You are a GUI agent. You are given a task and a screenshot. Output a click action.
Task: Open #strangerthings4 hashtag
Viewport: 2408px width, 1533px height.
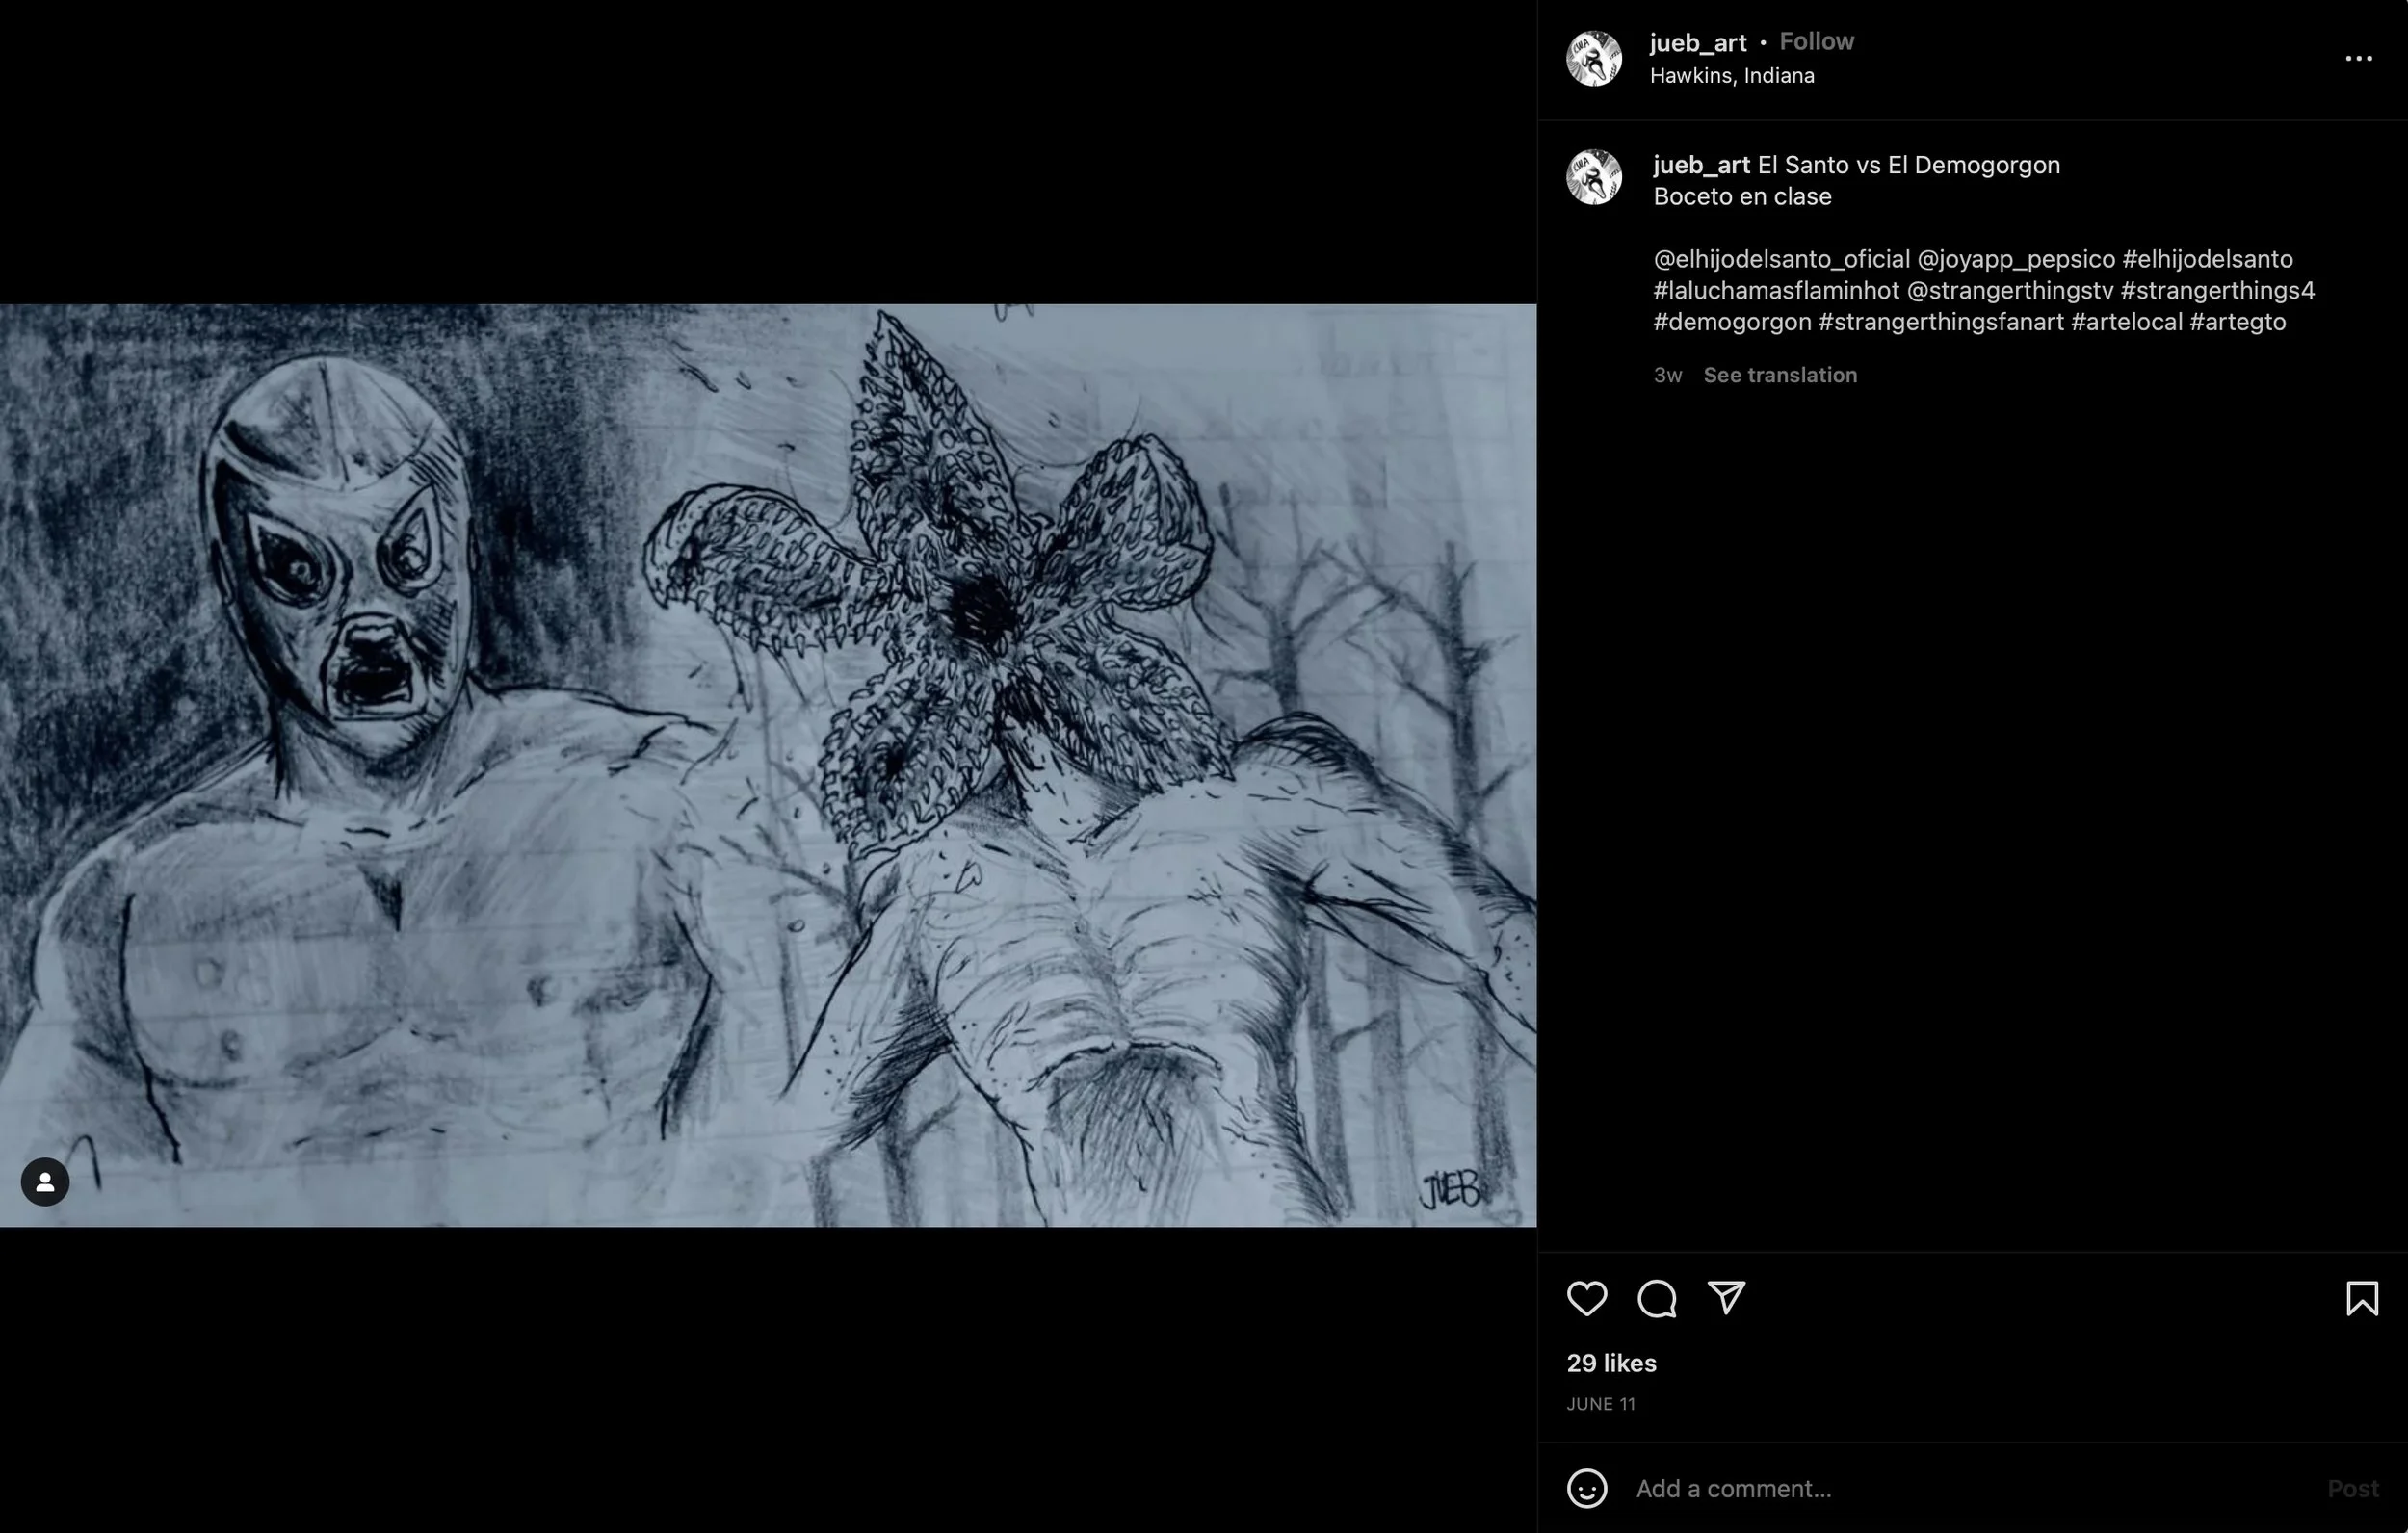[2216, 291]
